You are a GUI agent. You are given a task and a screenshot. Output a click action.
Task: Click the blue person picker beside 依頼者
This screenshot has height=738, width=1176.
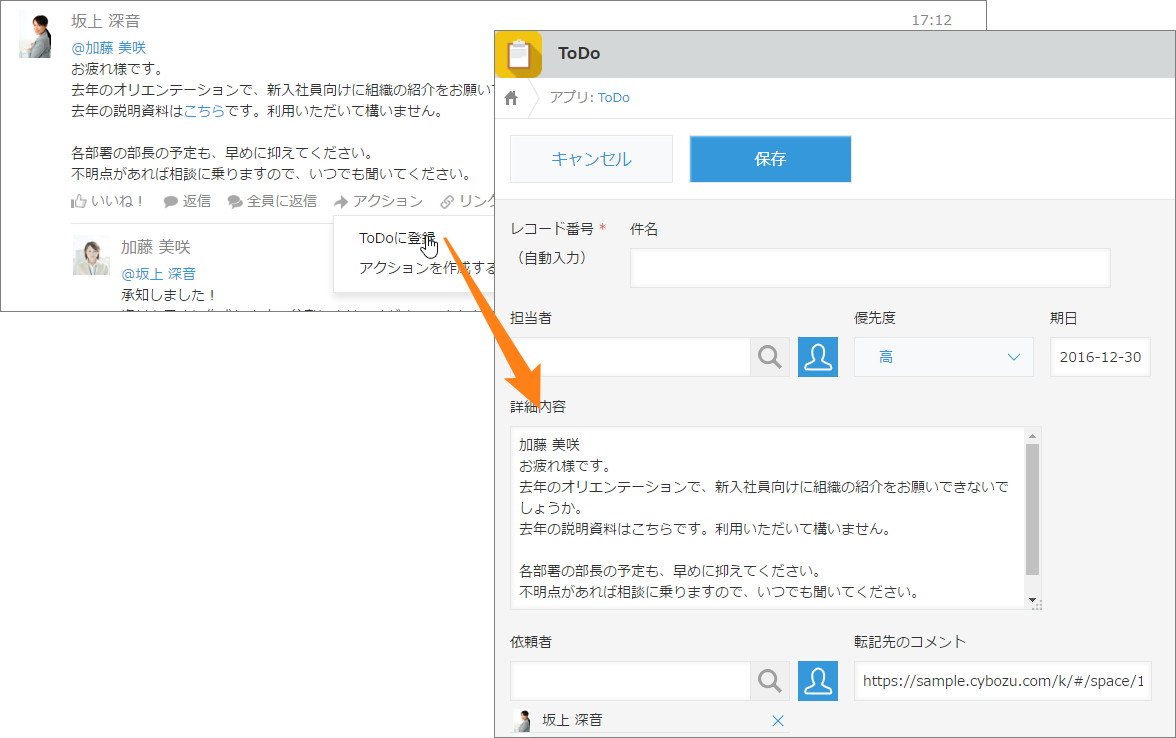click(x=818, y=680)
